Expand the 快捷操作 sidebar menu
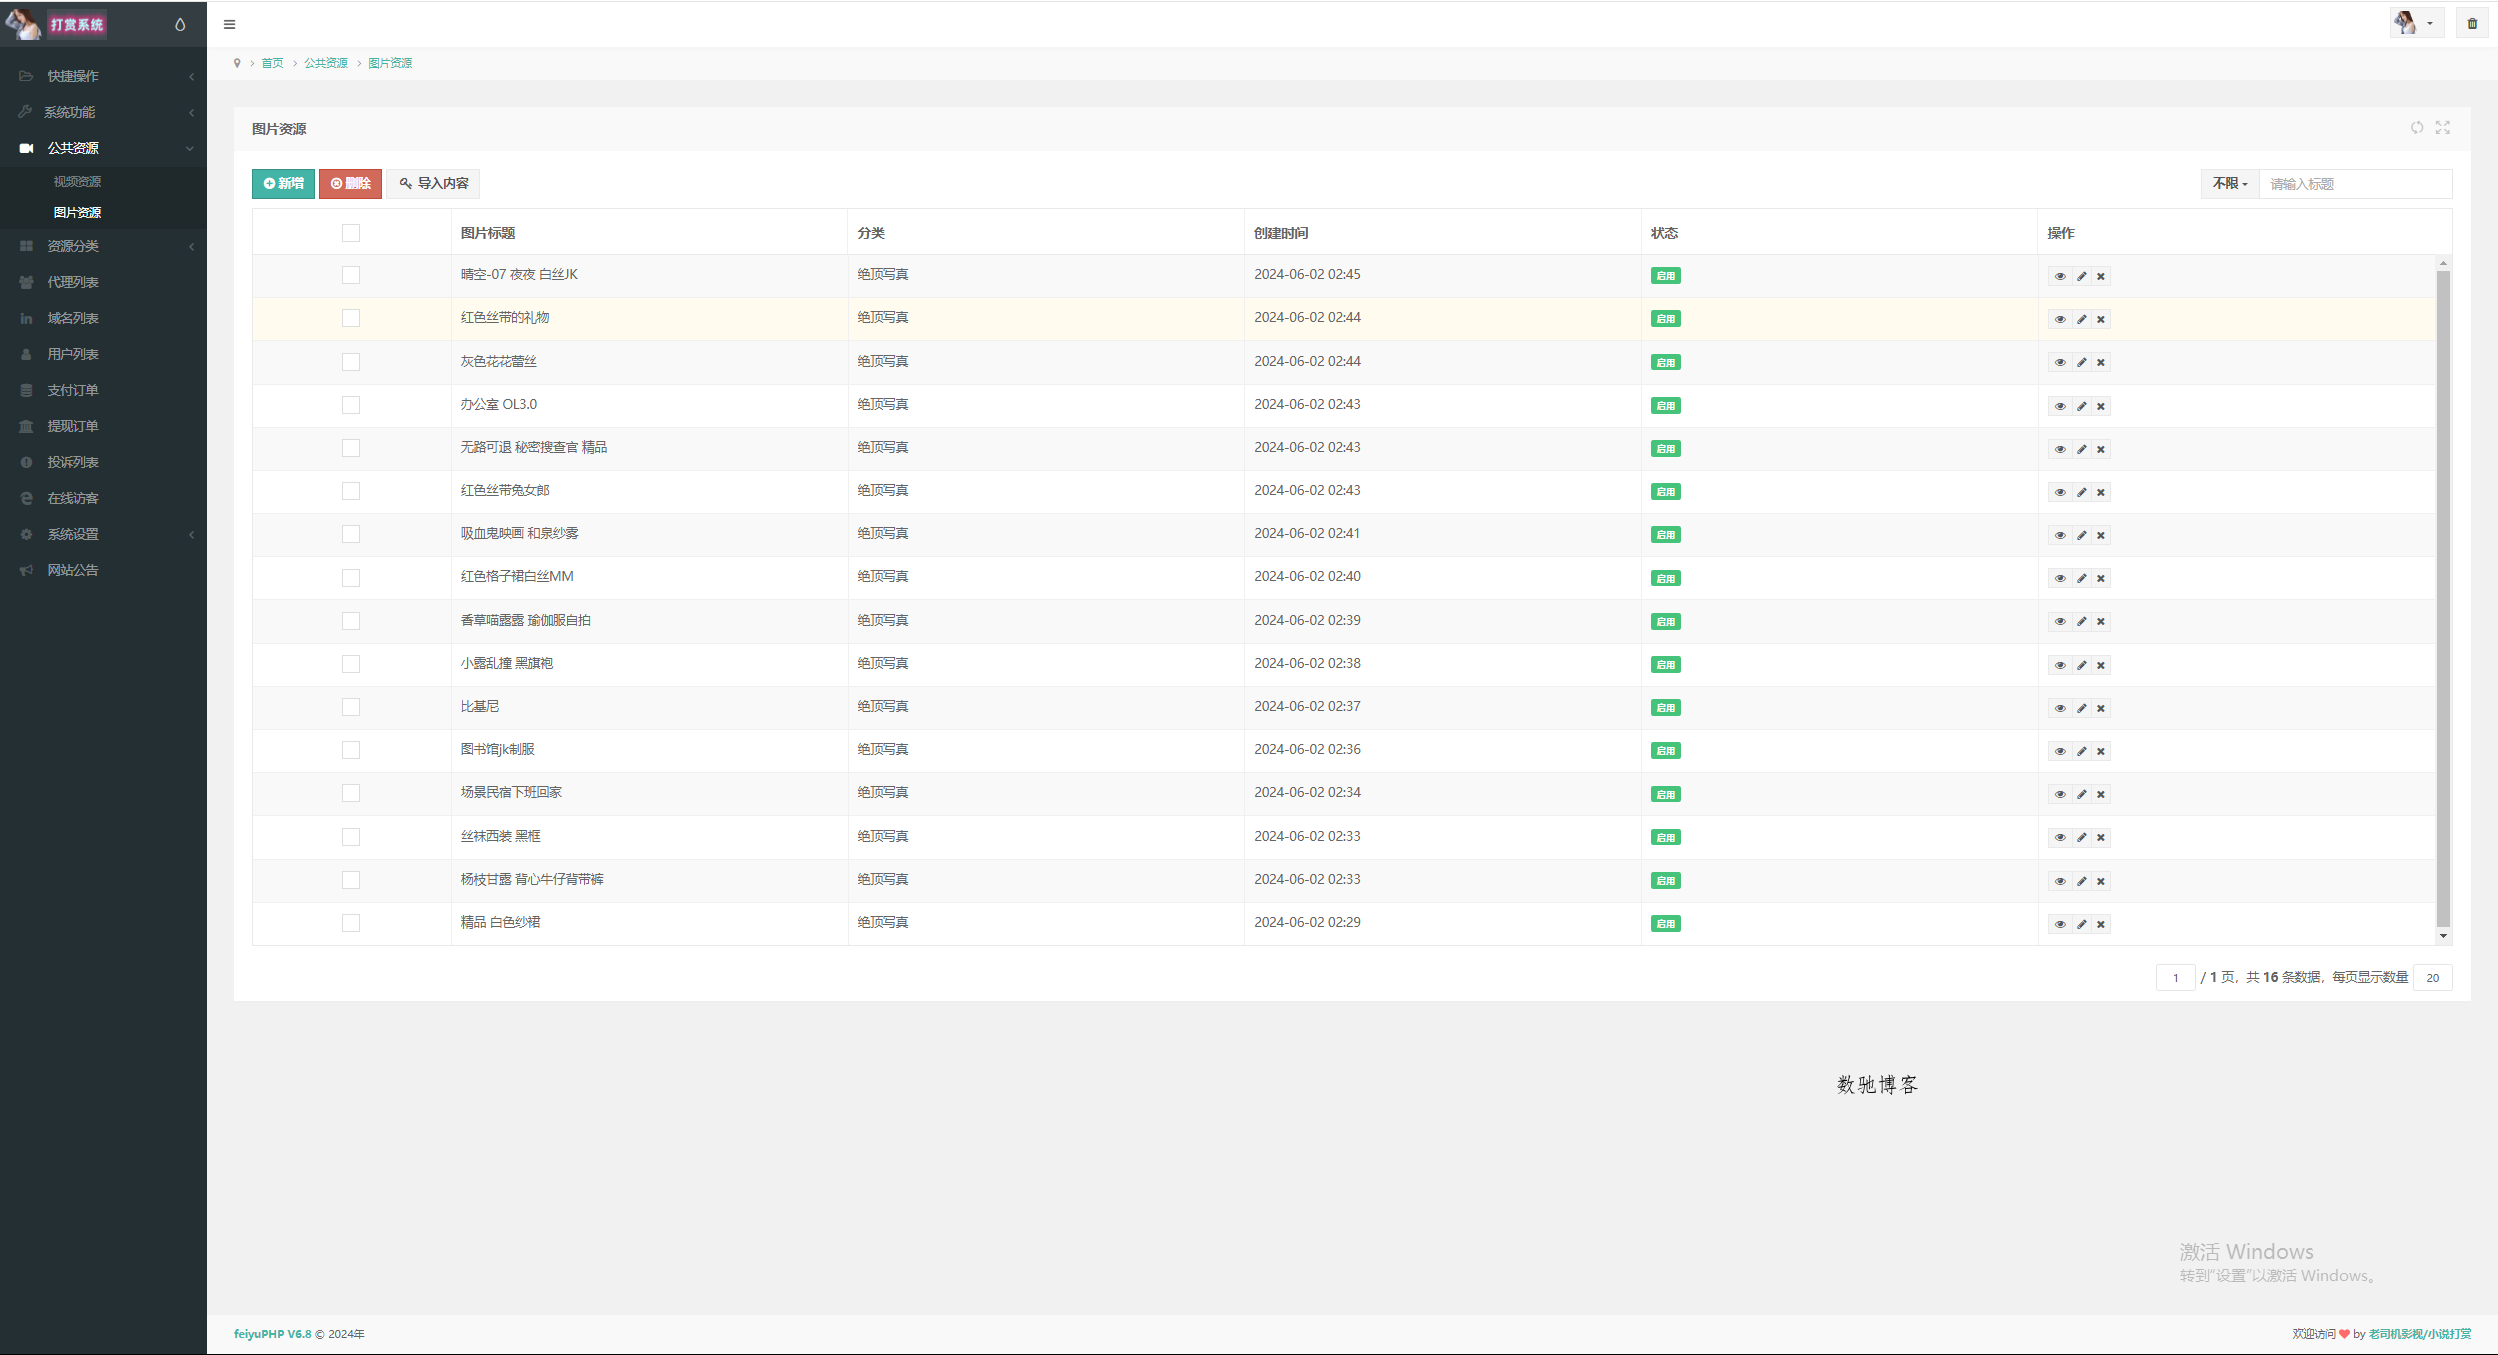The height and width of the screenshot is (1355, 2498). (x=104, y=76)
